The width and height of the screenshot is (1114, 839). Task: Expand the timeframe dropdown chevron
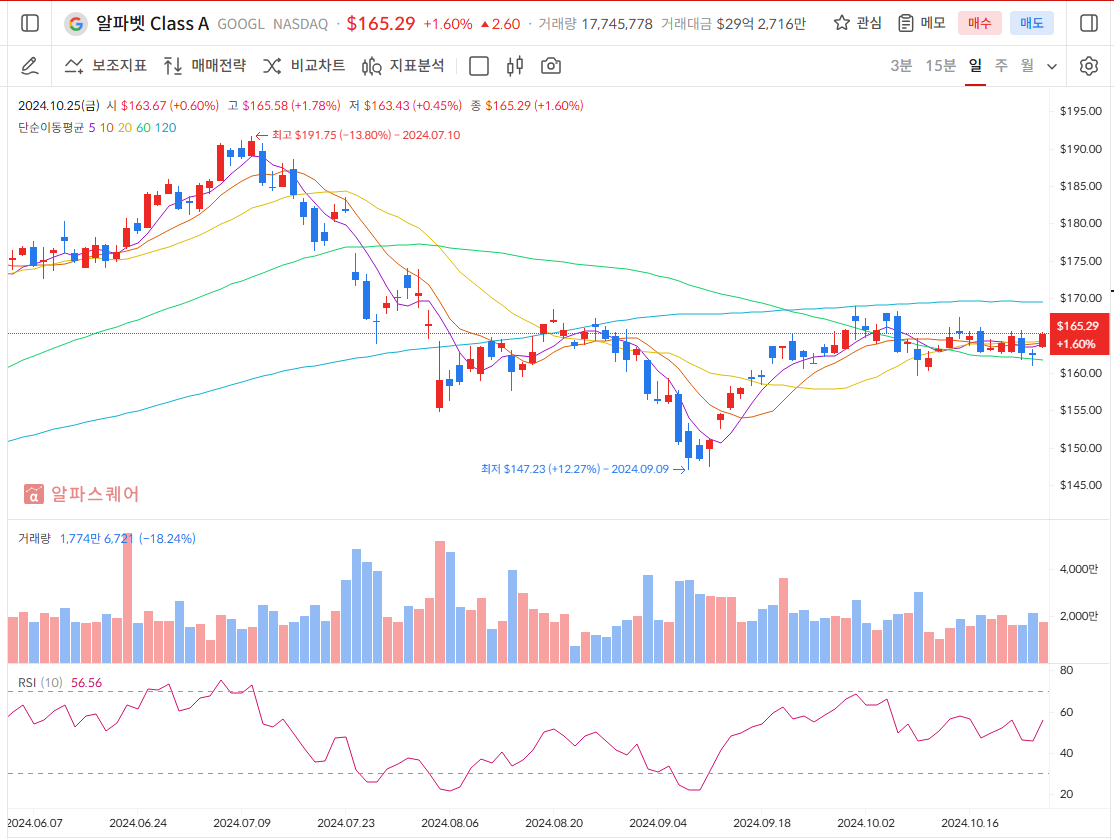[x=1052, y=66]
